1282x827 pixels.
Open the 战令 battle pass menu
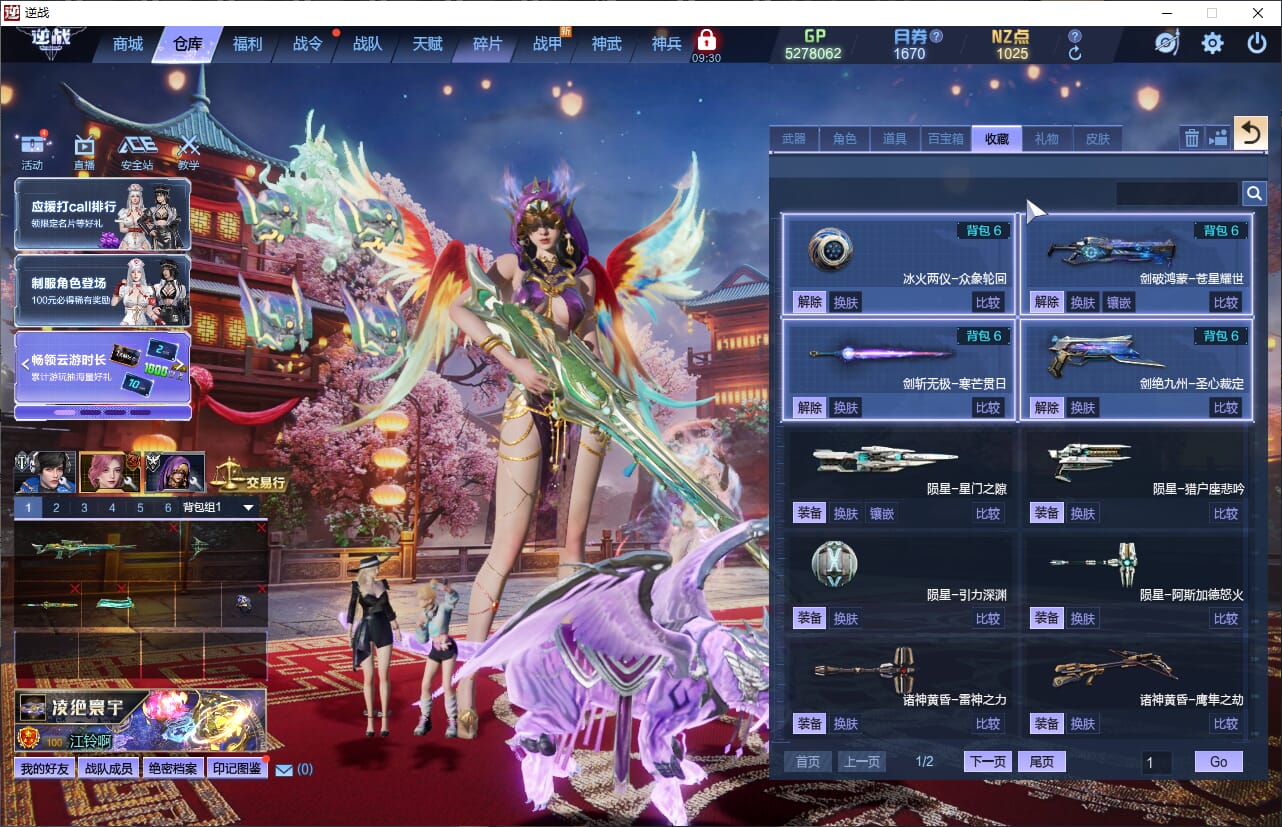[x=308, y=44]
